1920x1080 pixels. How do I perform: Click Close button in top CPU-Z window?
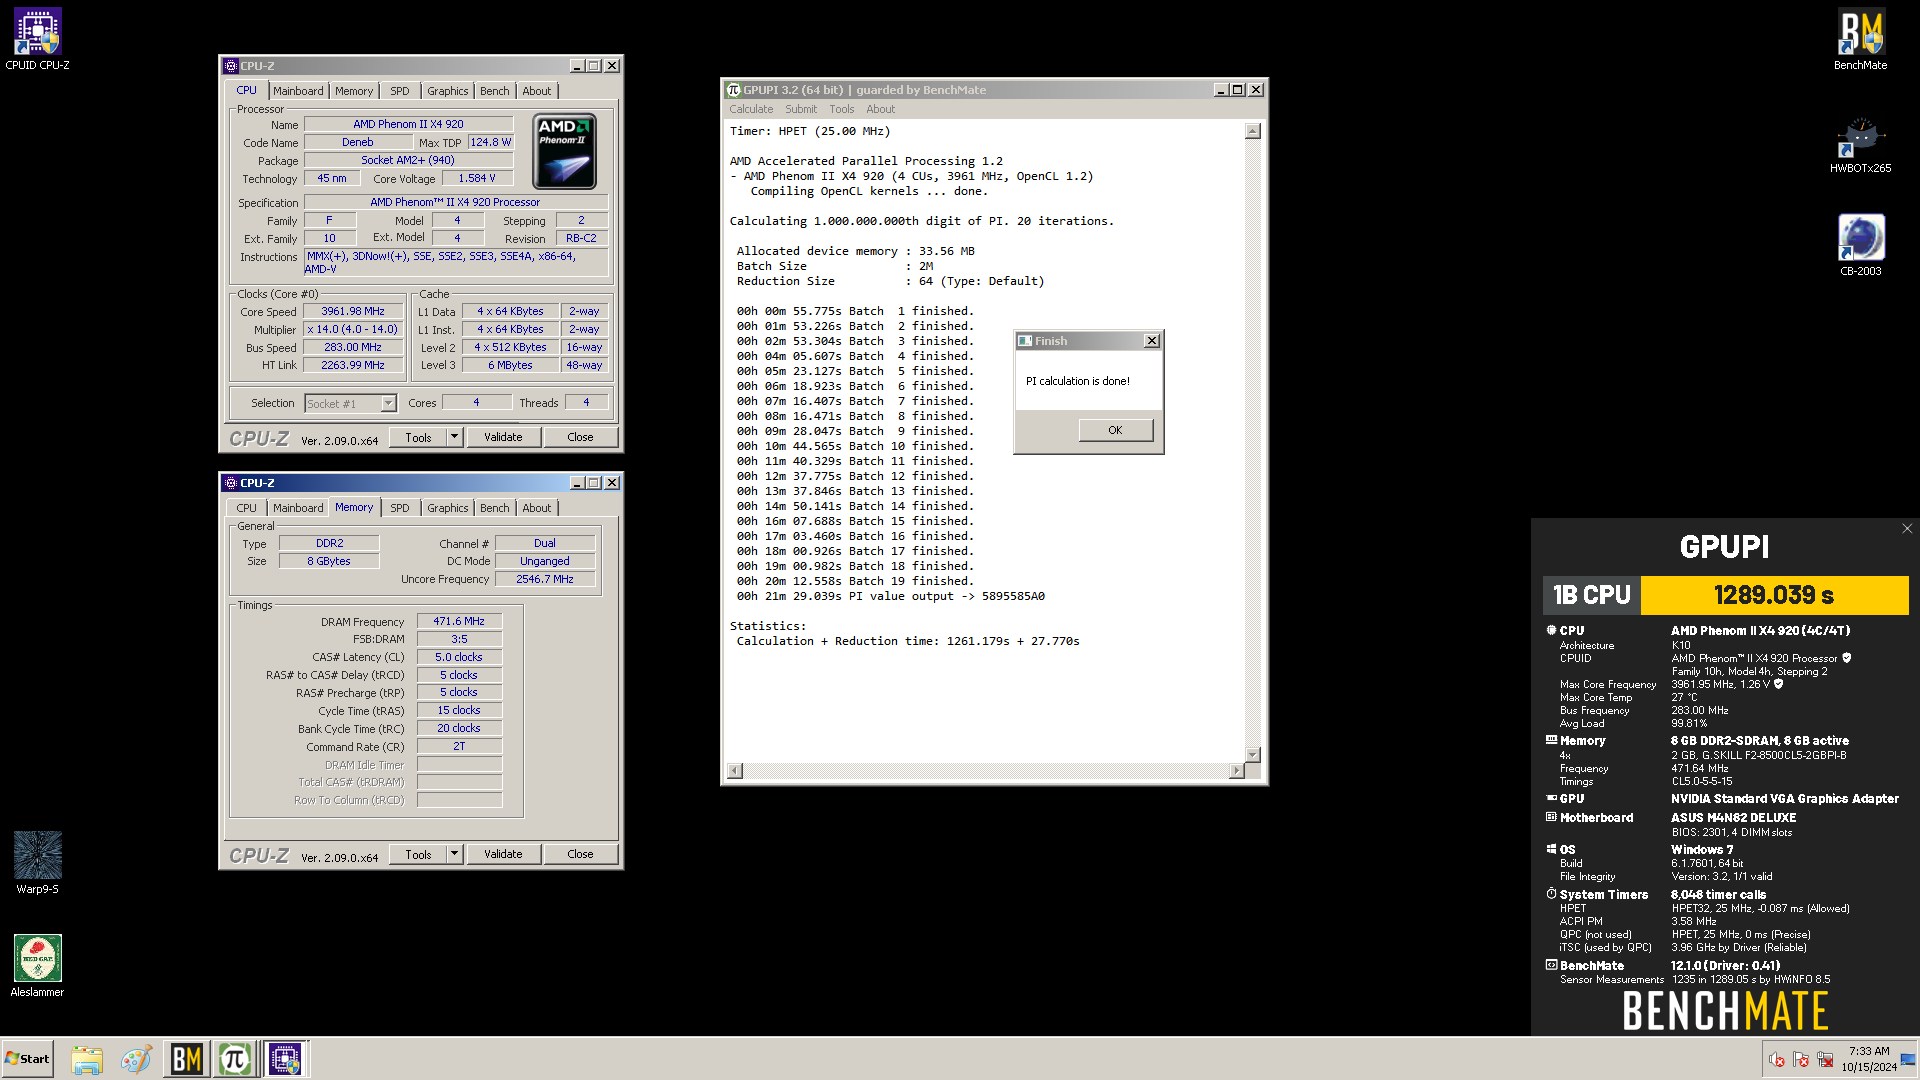[580, 437]
